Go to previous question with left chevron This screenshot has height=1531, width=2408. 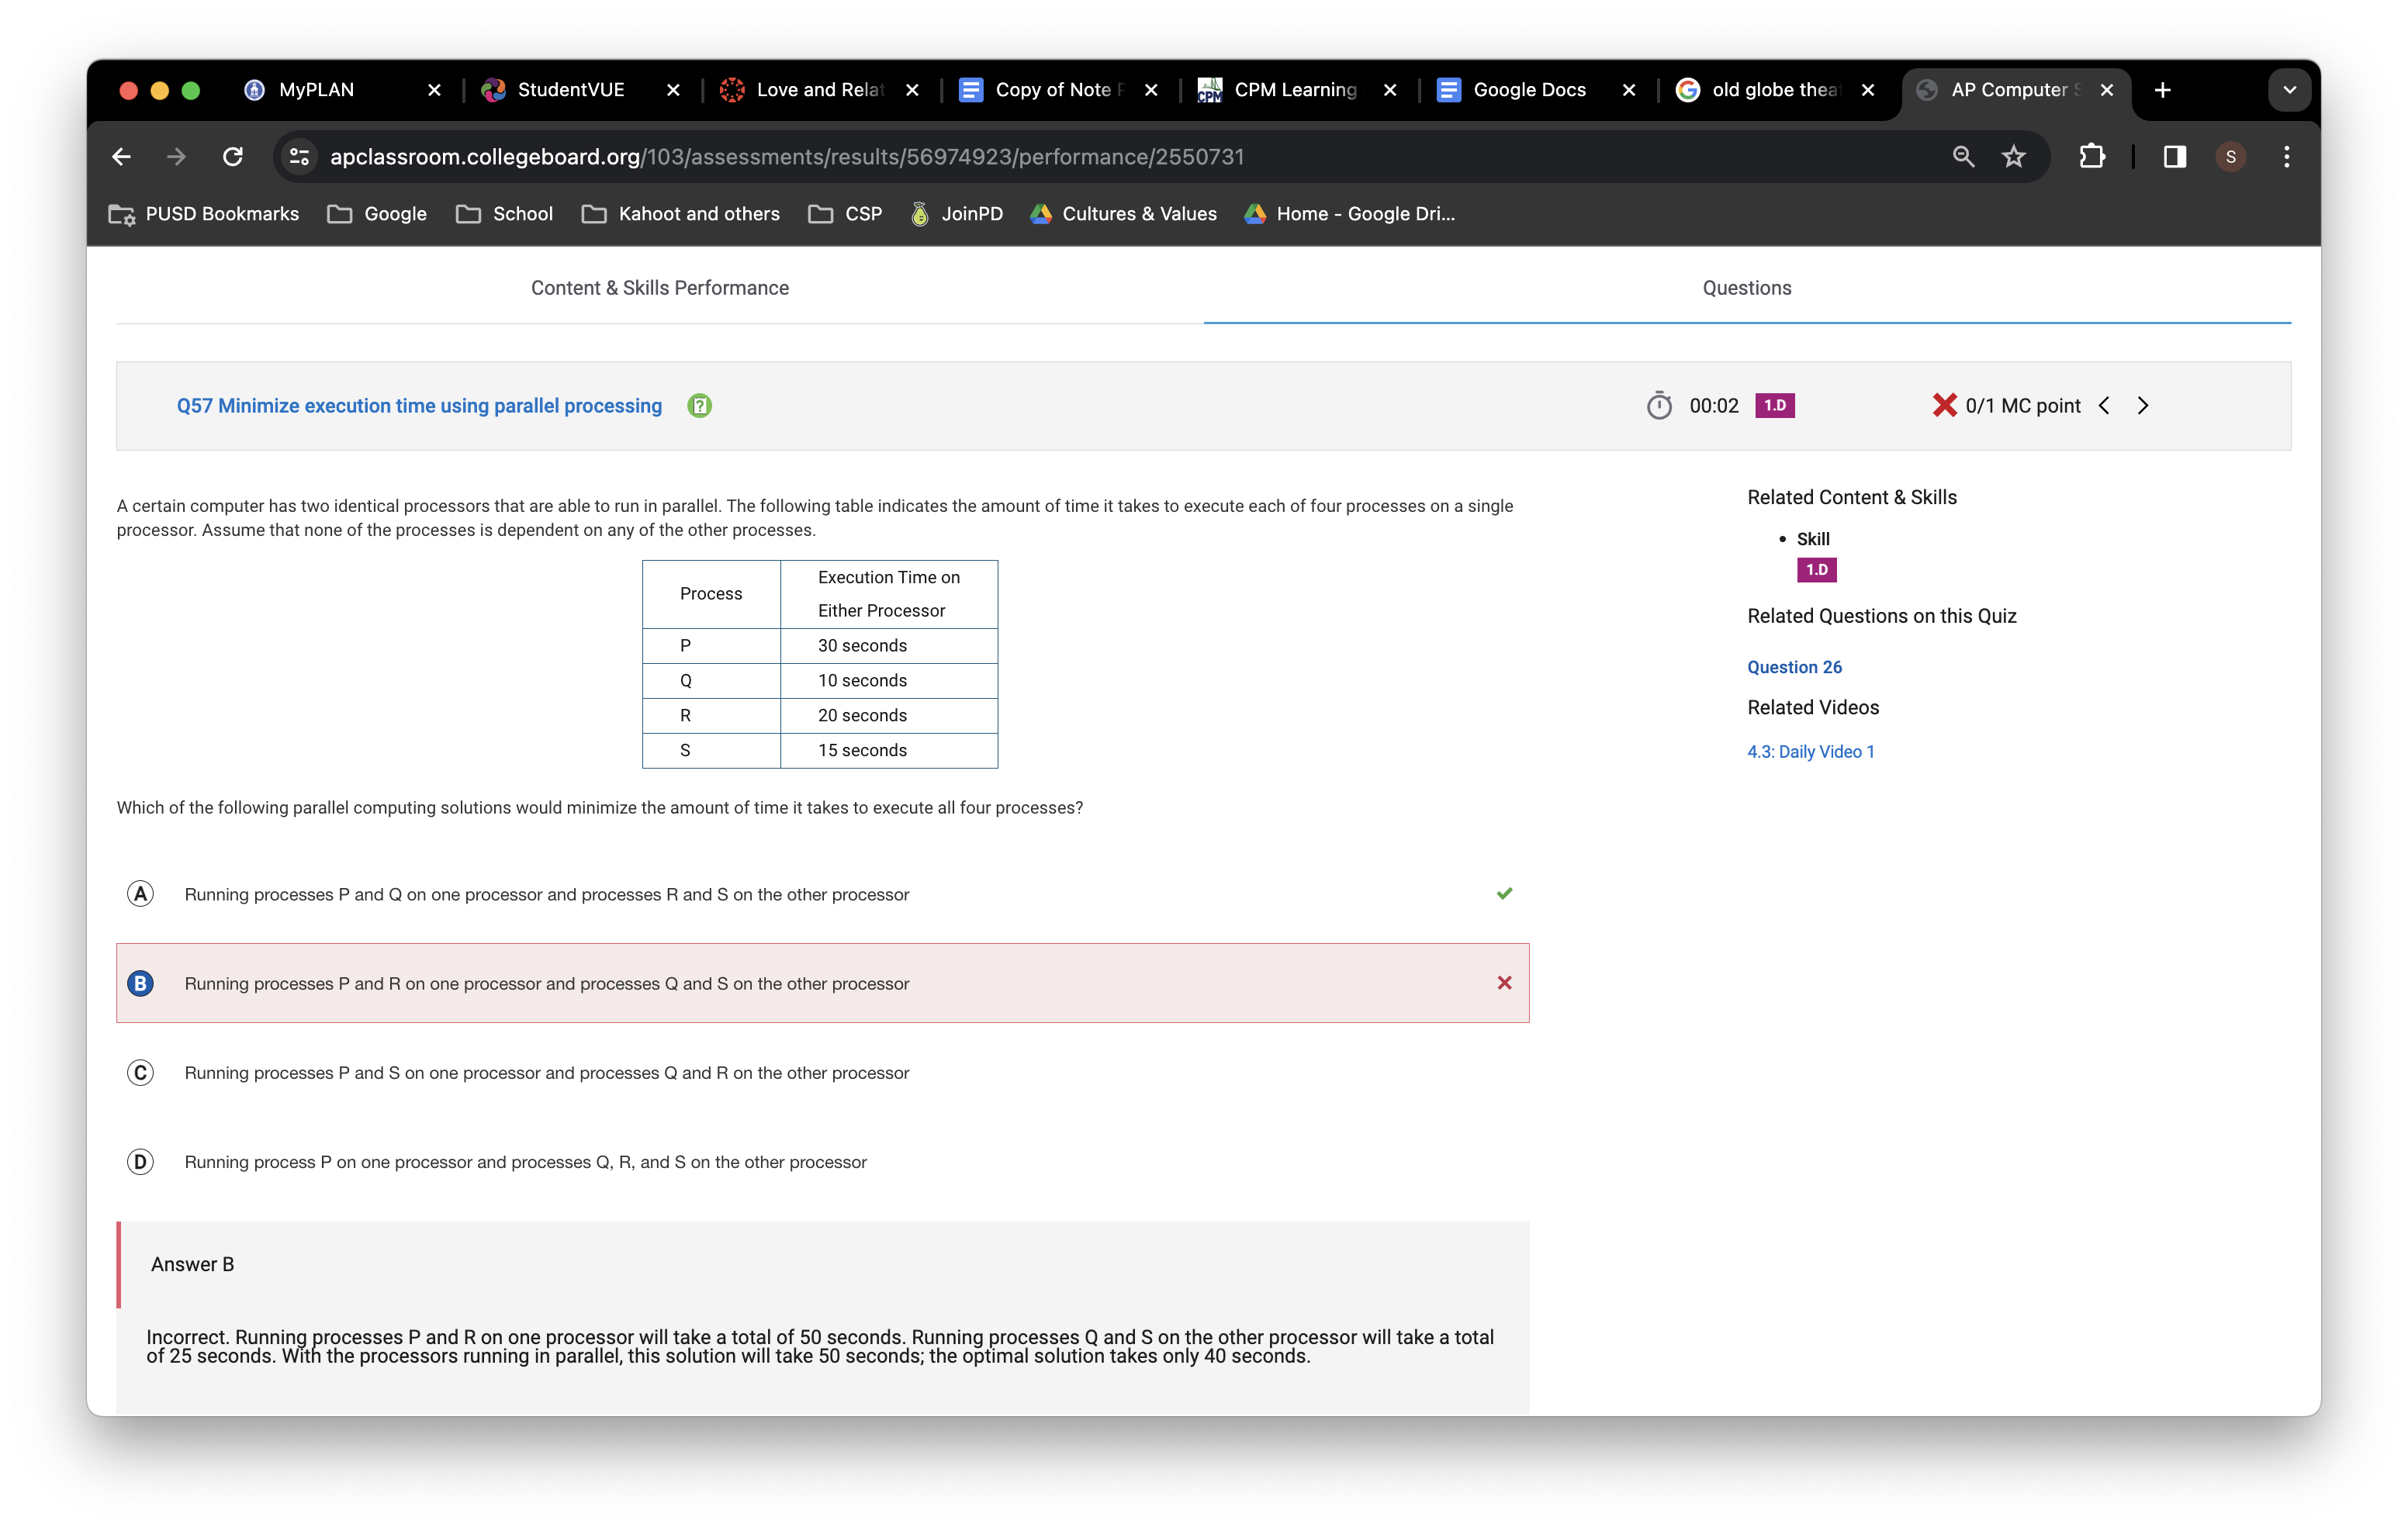click(x=2104, y=406)
